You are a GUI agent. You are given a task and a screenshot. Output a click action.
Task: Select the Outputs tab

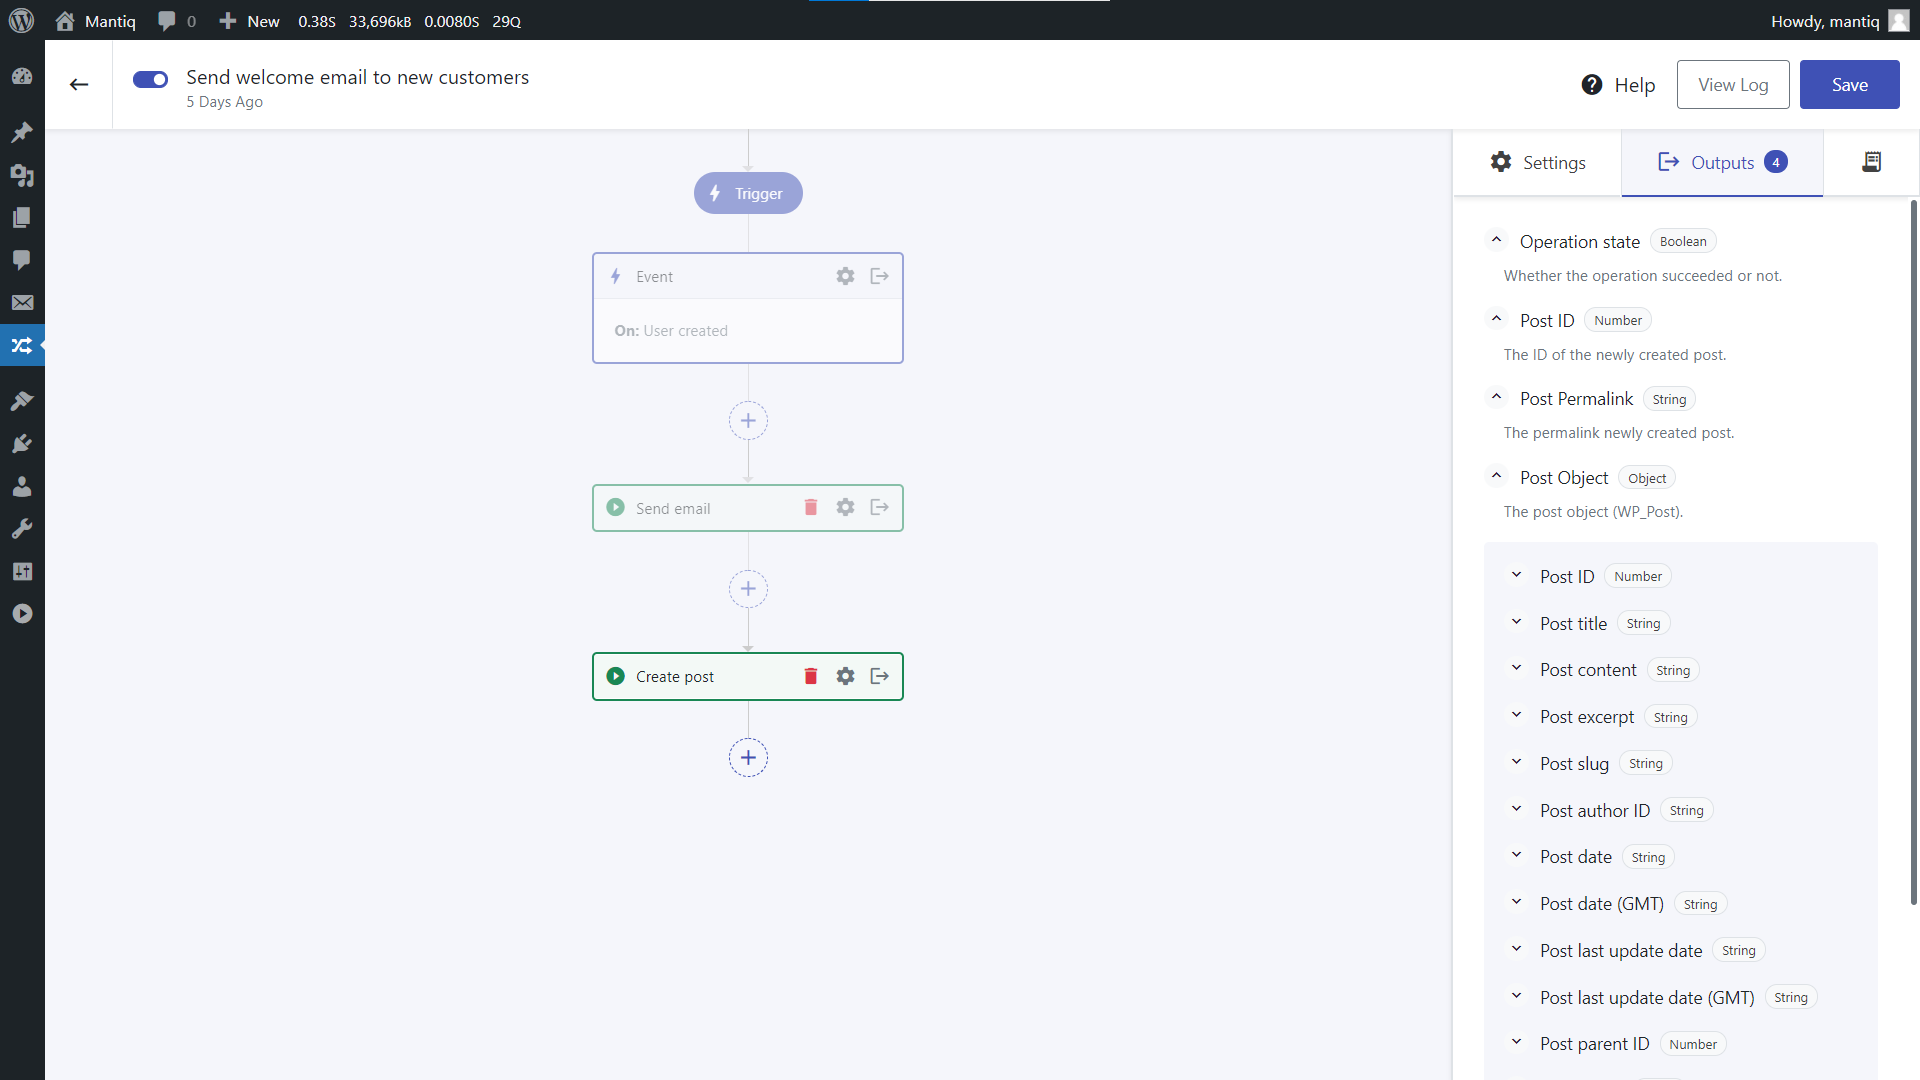click(1721, 162)
